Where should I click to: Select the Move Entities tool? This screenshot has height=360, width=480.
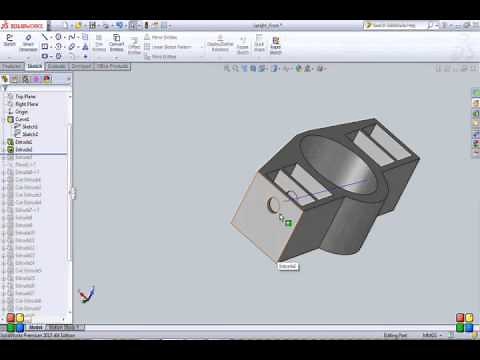click(x=160, y=56)
